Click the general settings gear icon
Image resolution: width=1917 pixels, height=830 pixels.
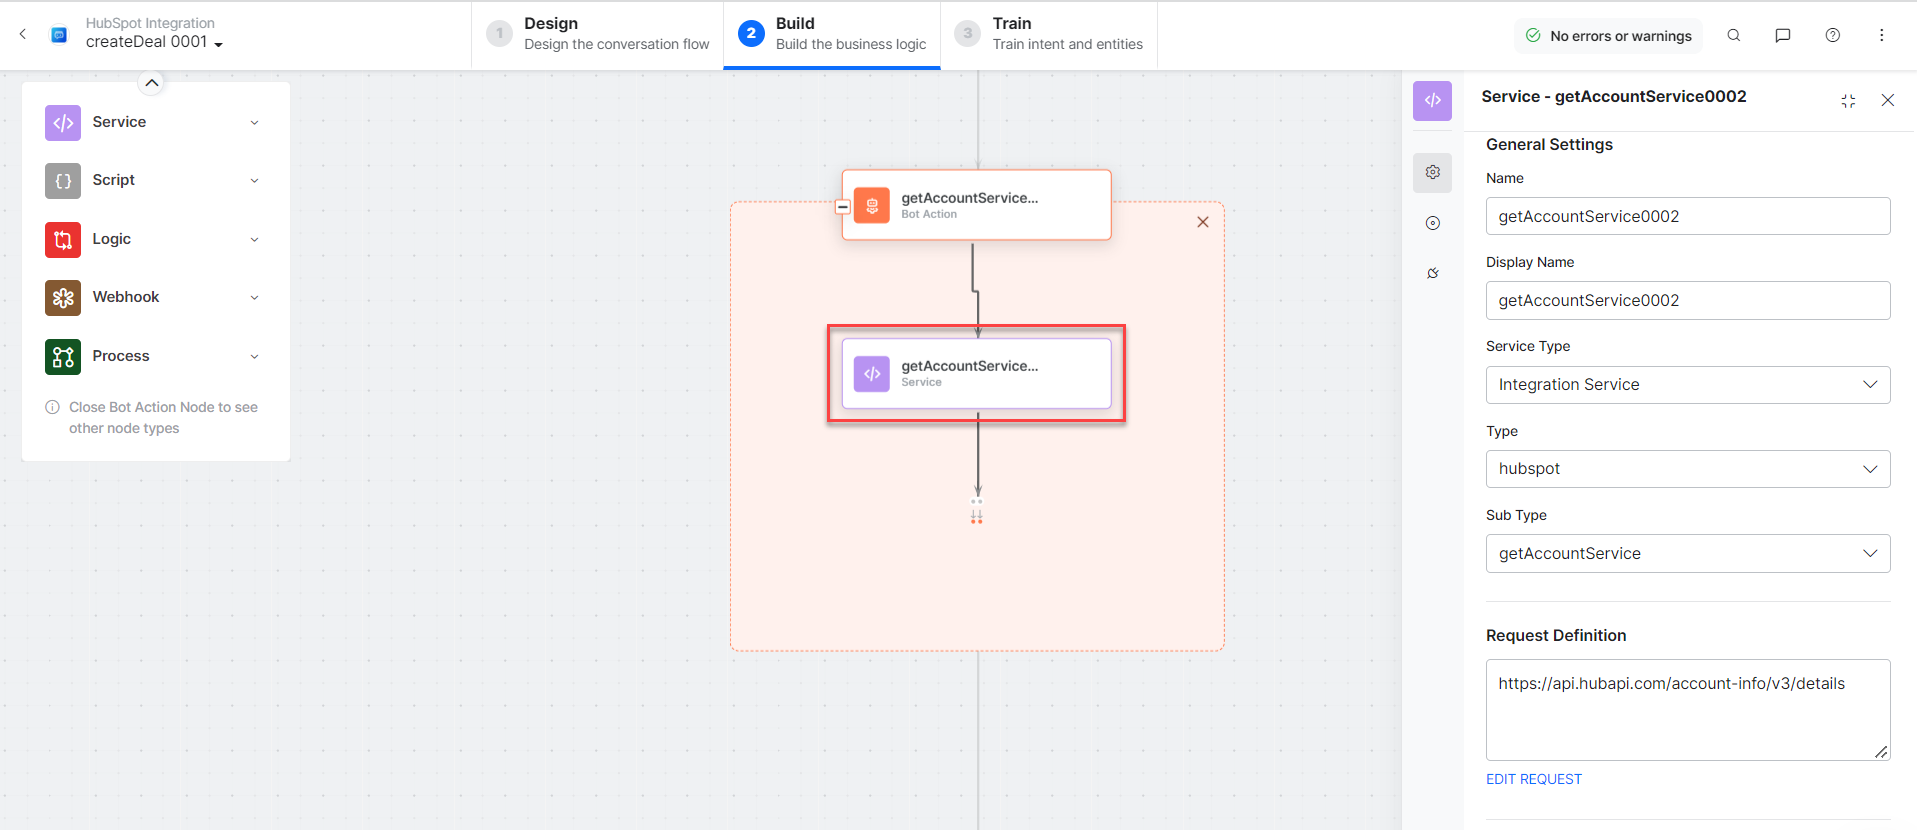(1432, 172)
